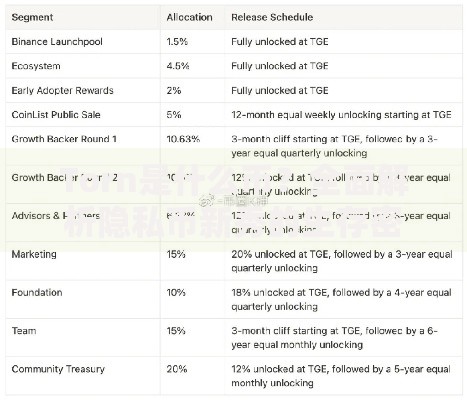Select the Allocation column header

pos(189,17)
